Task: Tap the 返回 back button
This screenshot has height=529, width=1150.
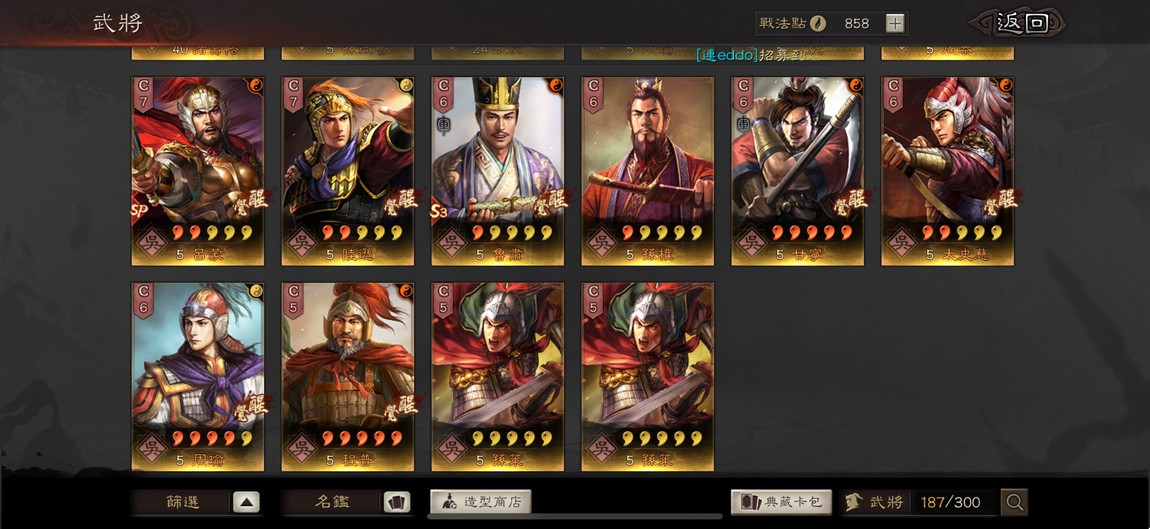Action: click(x=1022, y=23)
